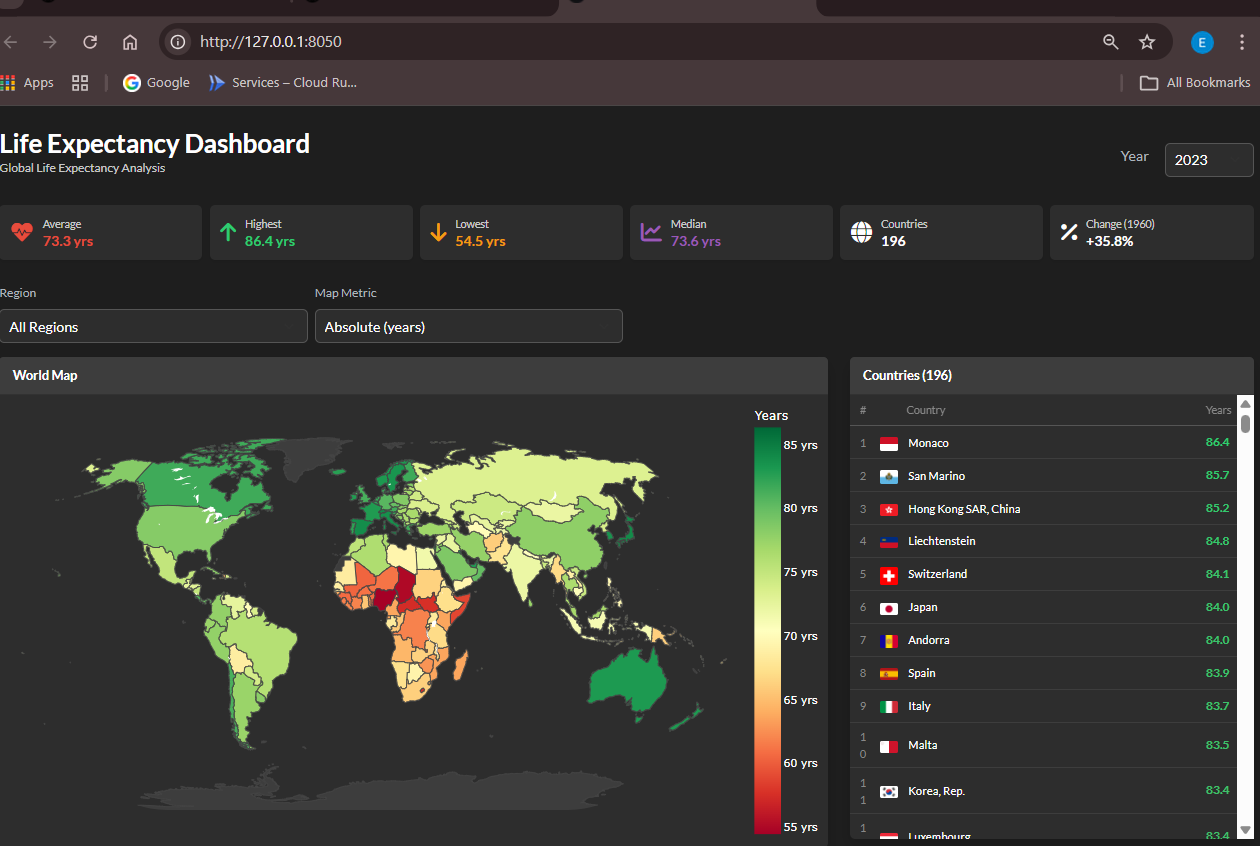Click the green up arrow Highest icon
Screen dimensions: 1260x846
click(x=228, y=232)
